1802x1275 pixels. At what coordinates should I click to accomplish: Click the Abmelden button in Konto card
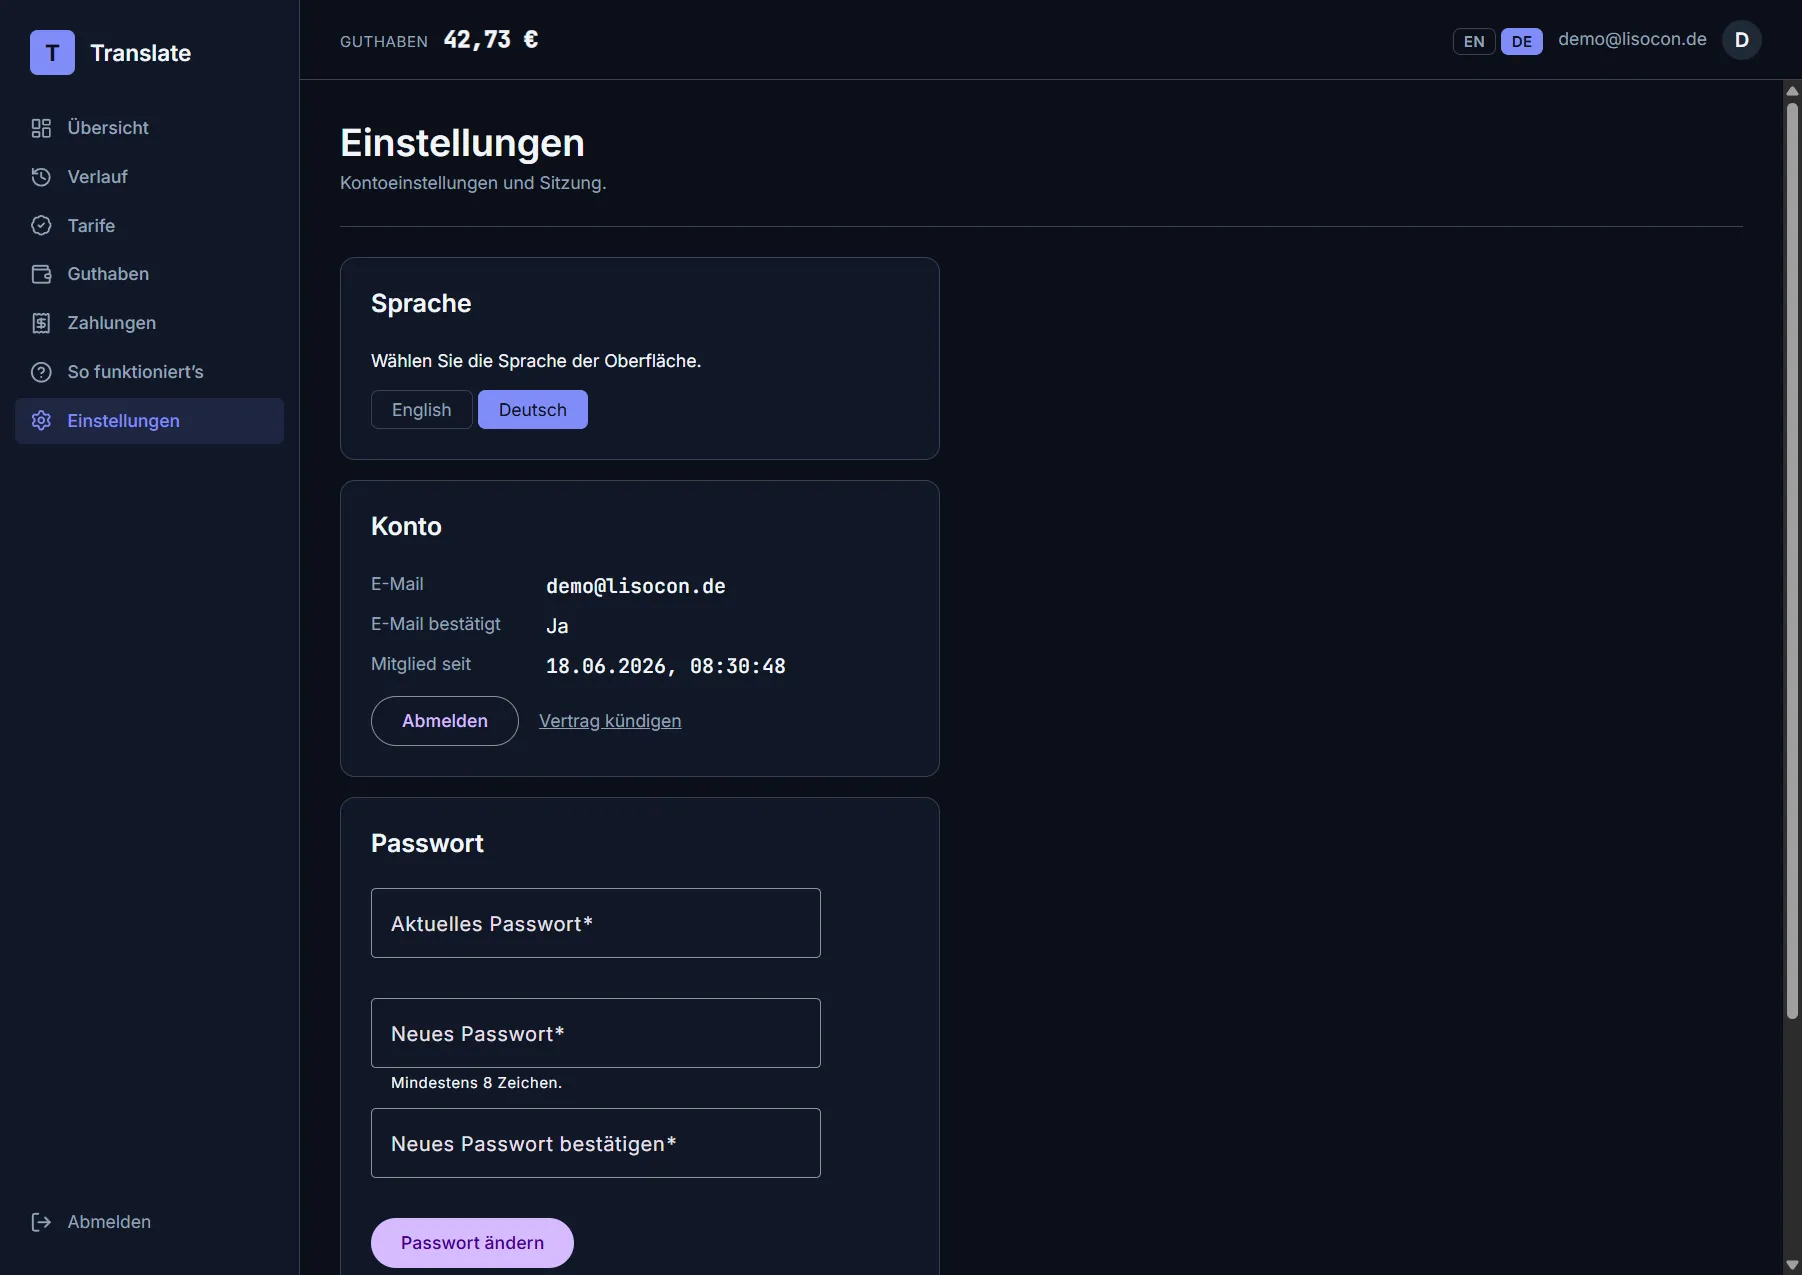click(445, 721)
